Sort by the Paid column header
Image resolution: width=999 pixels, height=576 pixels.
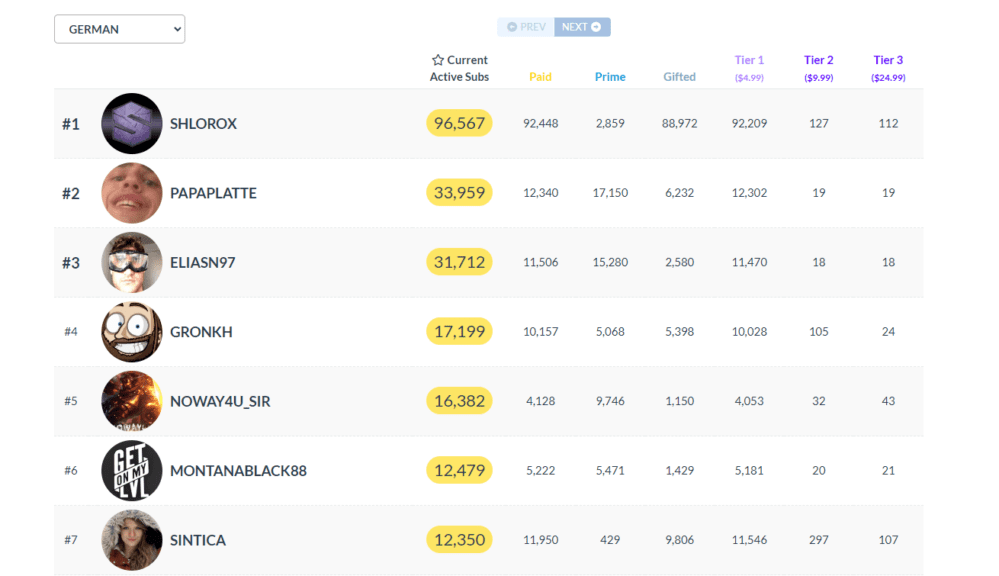tap(540, 77)
